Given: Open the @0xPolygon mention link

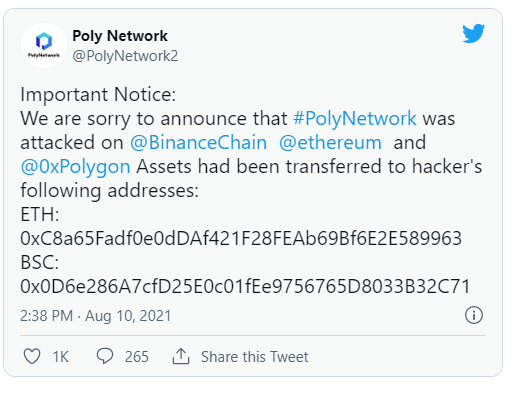Looking at the screenshot, I should (x=75, y=166).
